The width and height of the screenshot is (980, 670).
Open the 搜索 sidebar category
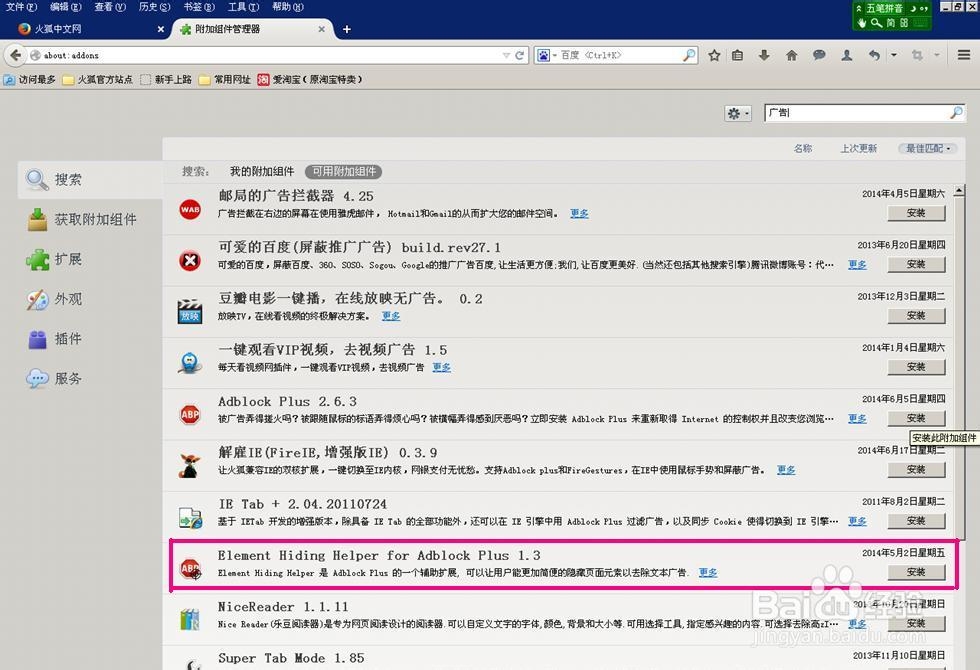(91, 180)
